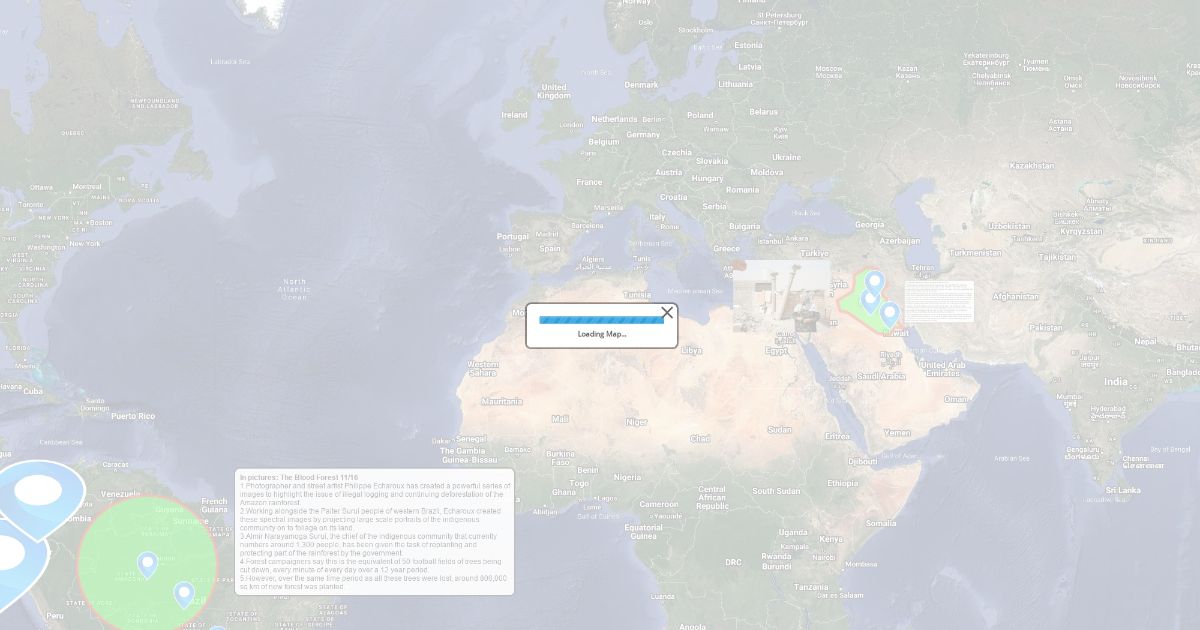The width and height of the screenshot is (1200, 630).
Task: Close the Loading Map dialog
Action: click(x=667, y=313)
